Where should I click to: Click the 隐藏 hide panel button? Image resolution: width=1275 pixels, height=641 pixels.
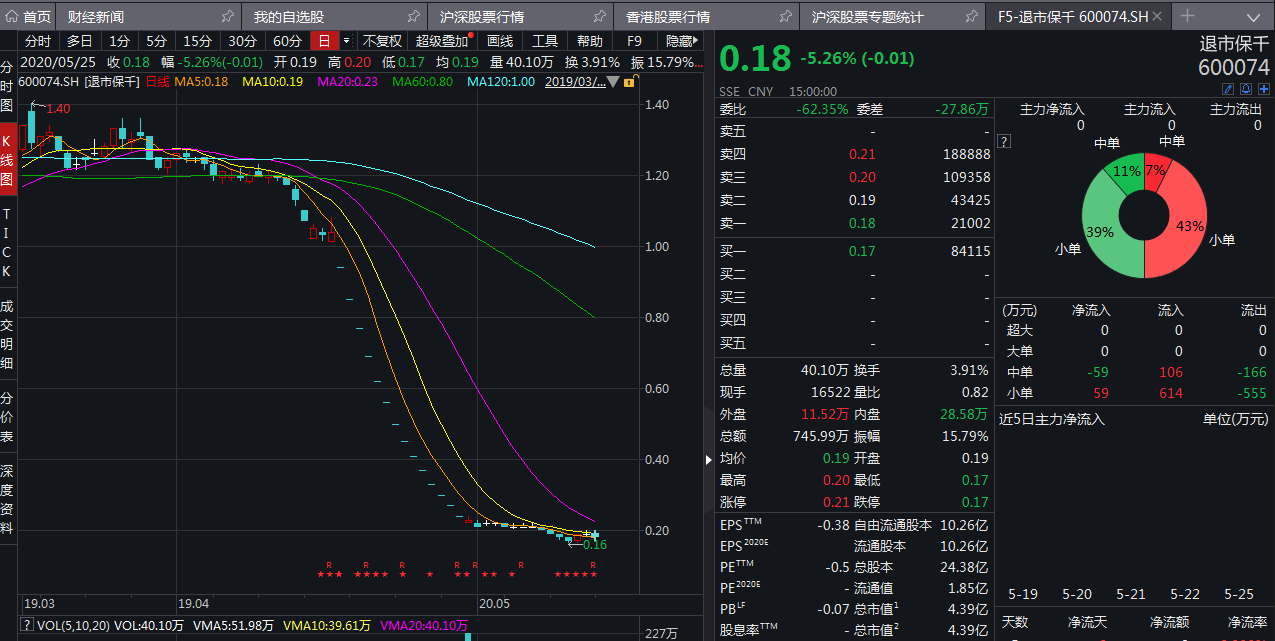coord(680,41)
